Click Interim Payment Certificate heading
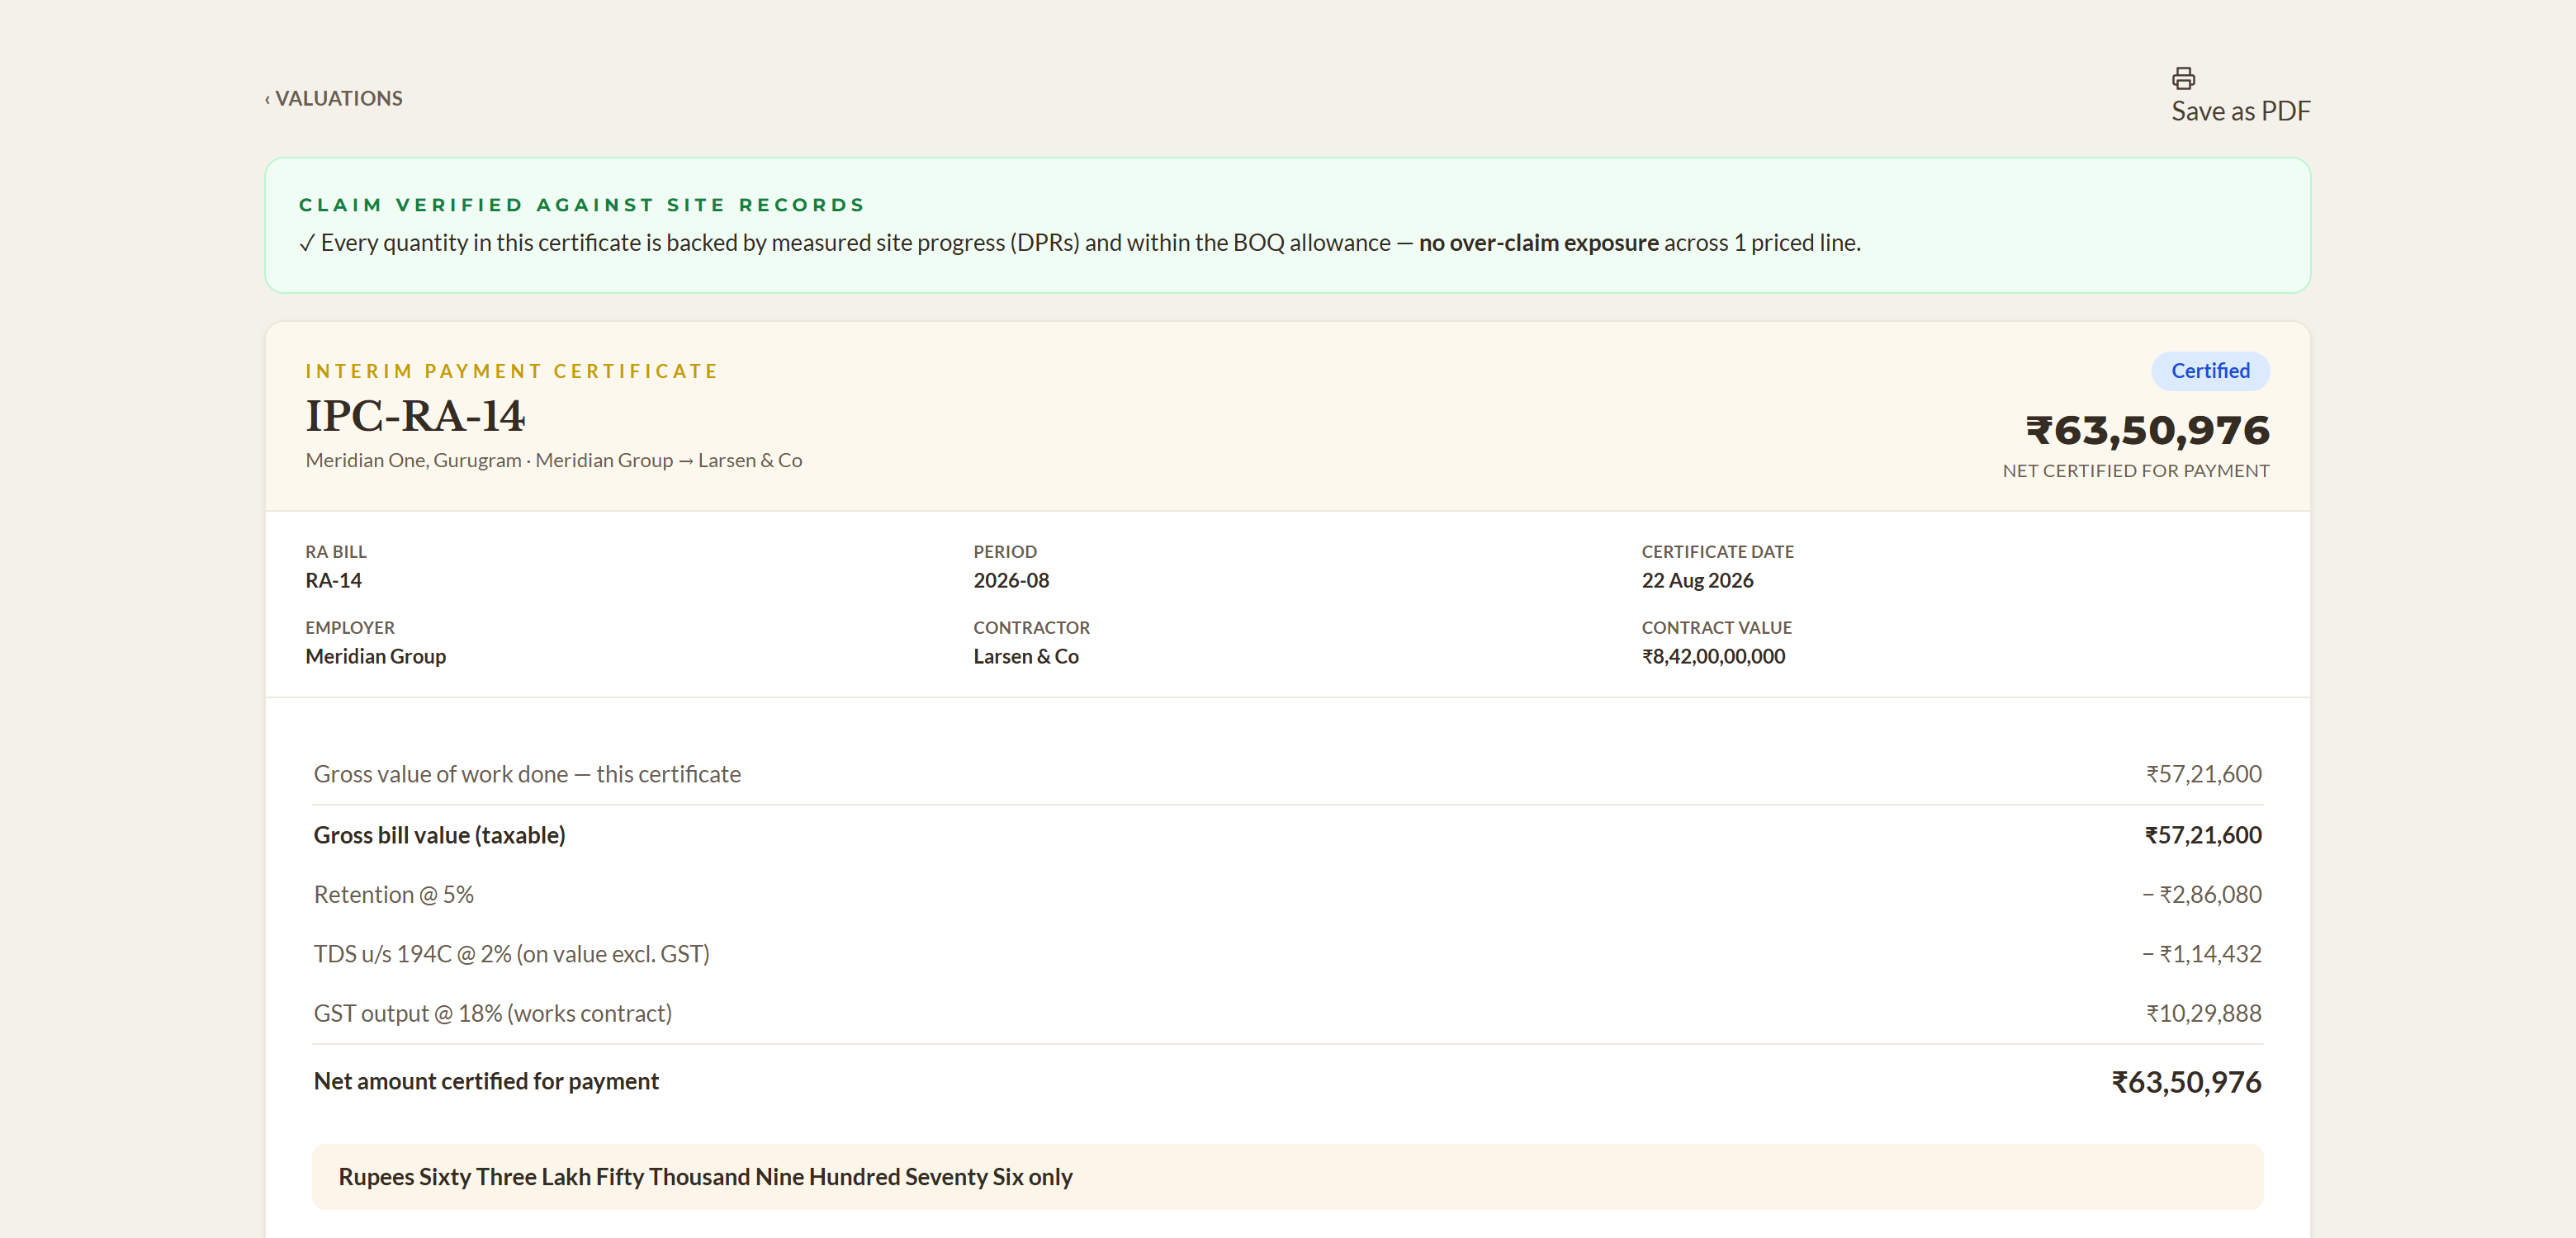 512,371
